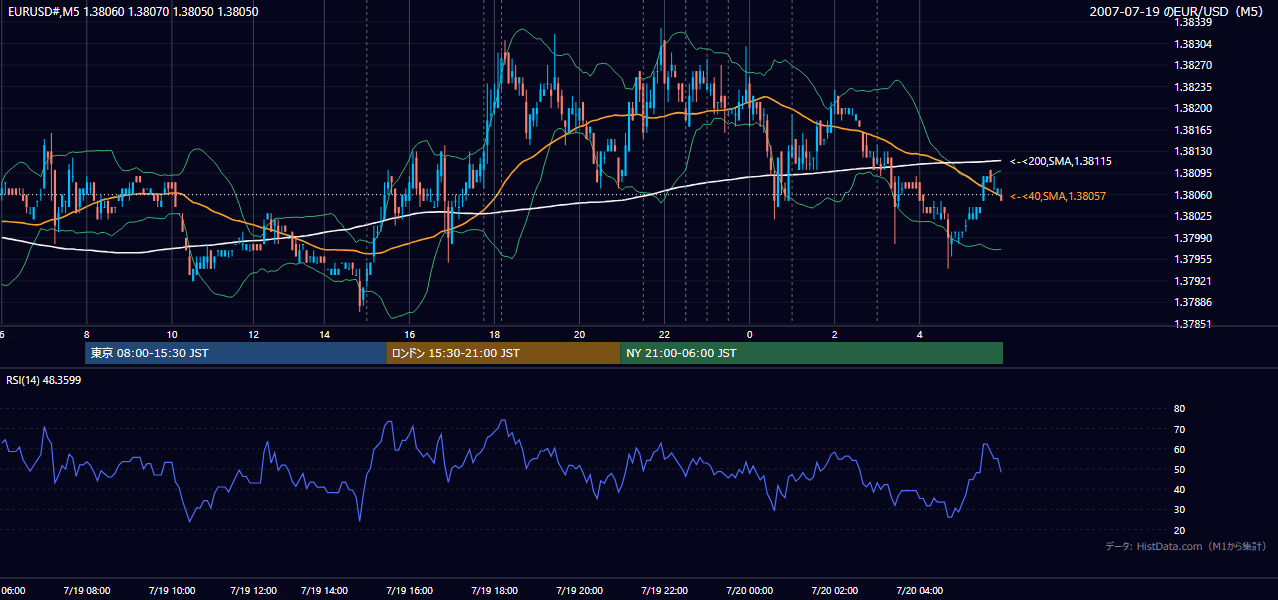
Task: Click the 1.37886 price axis label
Action: click(x=1195, y=302)
